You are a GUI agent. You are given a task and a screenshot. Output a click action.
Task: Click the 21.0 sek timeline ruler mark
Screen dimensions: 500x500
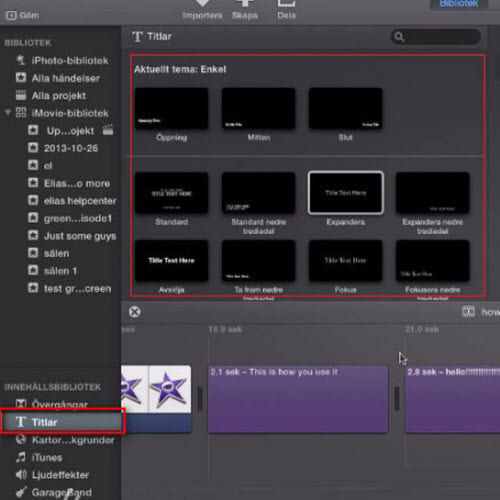pyautogui.click(x=422, y=329)
